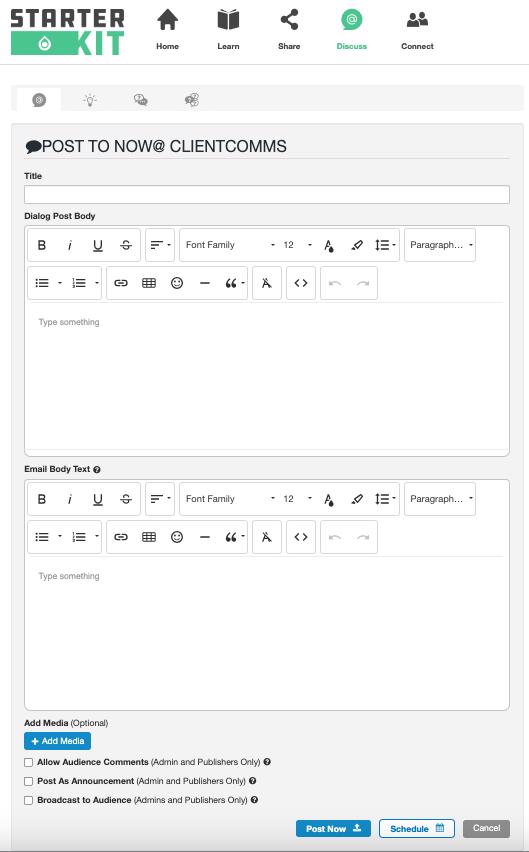Viewport: 529px width, 852px height.
Task: Click into Dialog Post Body text area
Action: tap(267, 376)
